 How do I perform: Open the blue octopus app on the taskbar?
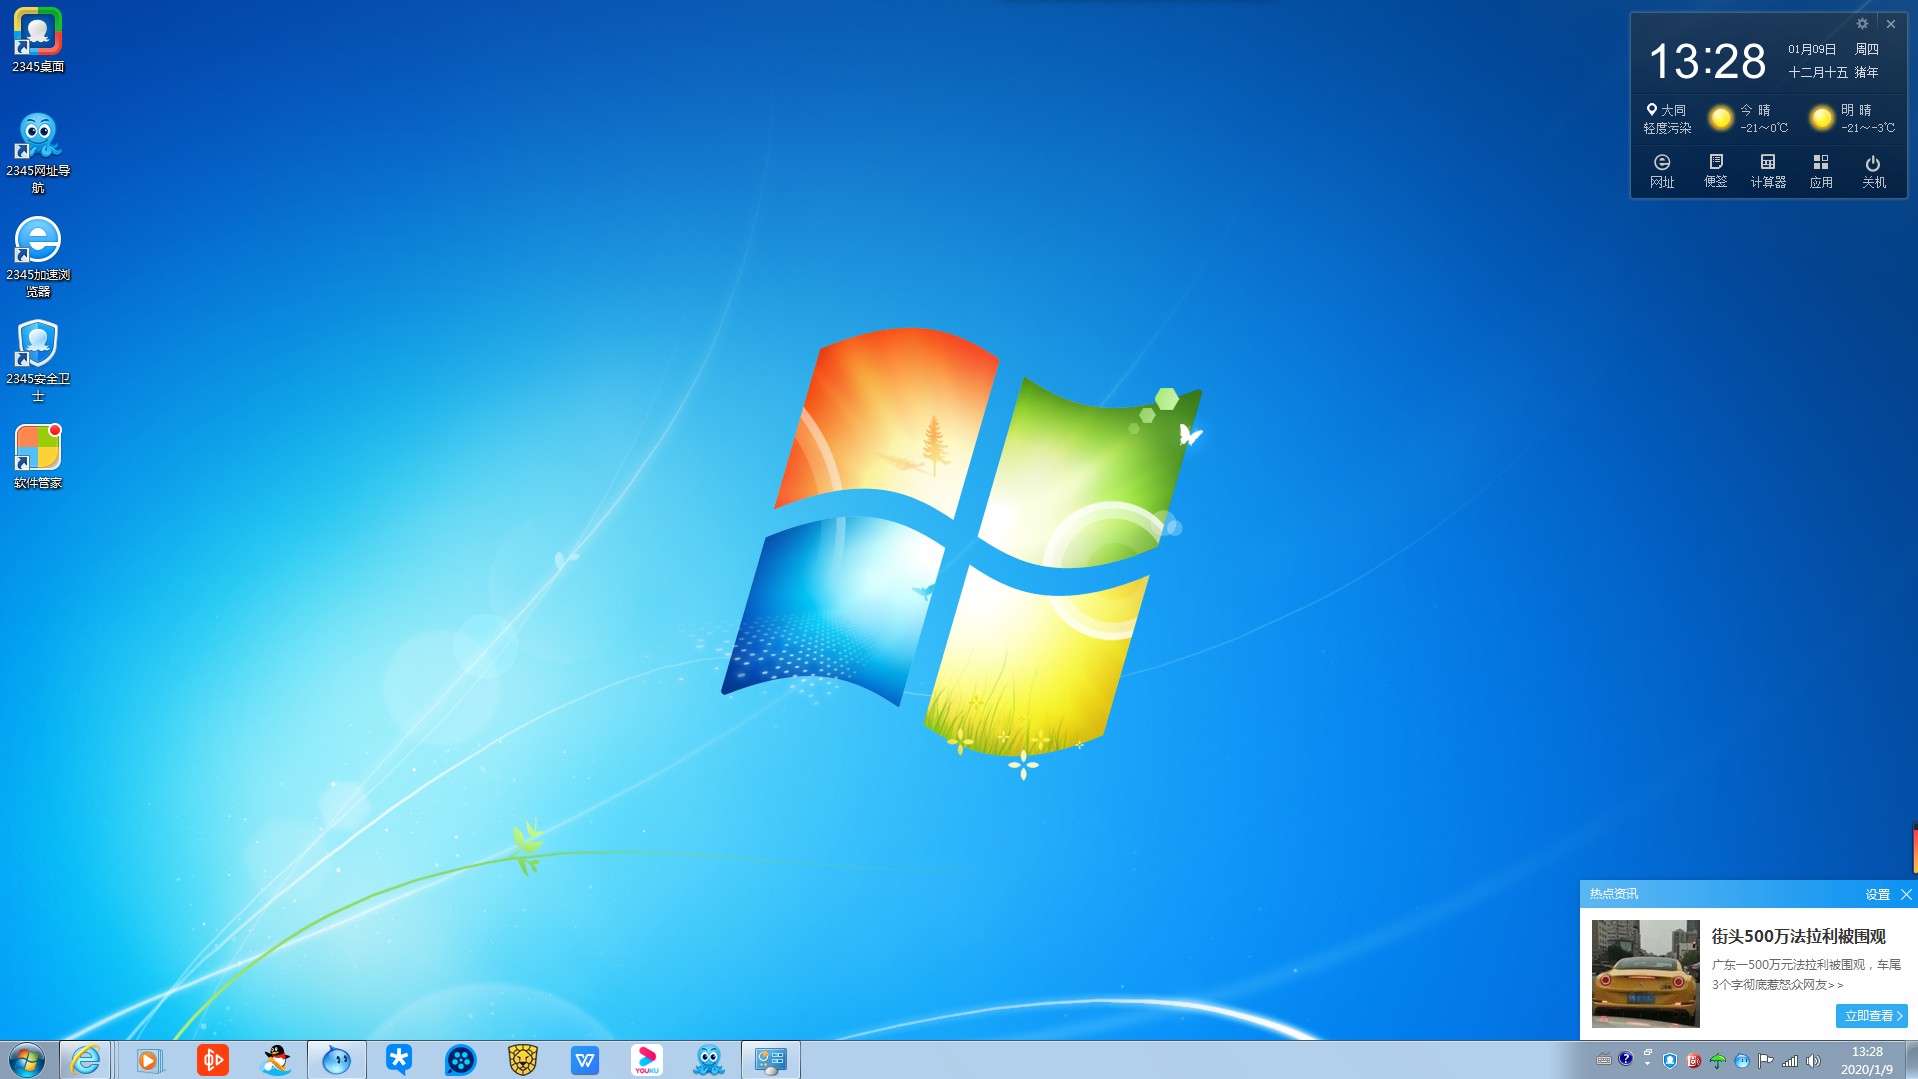click(x=709, y=1060)
